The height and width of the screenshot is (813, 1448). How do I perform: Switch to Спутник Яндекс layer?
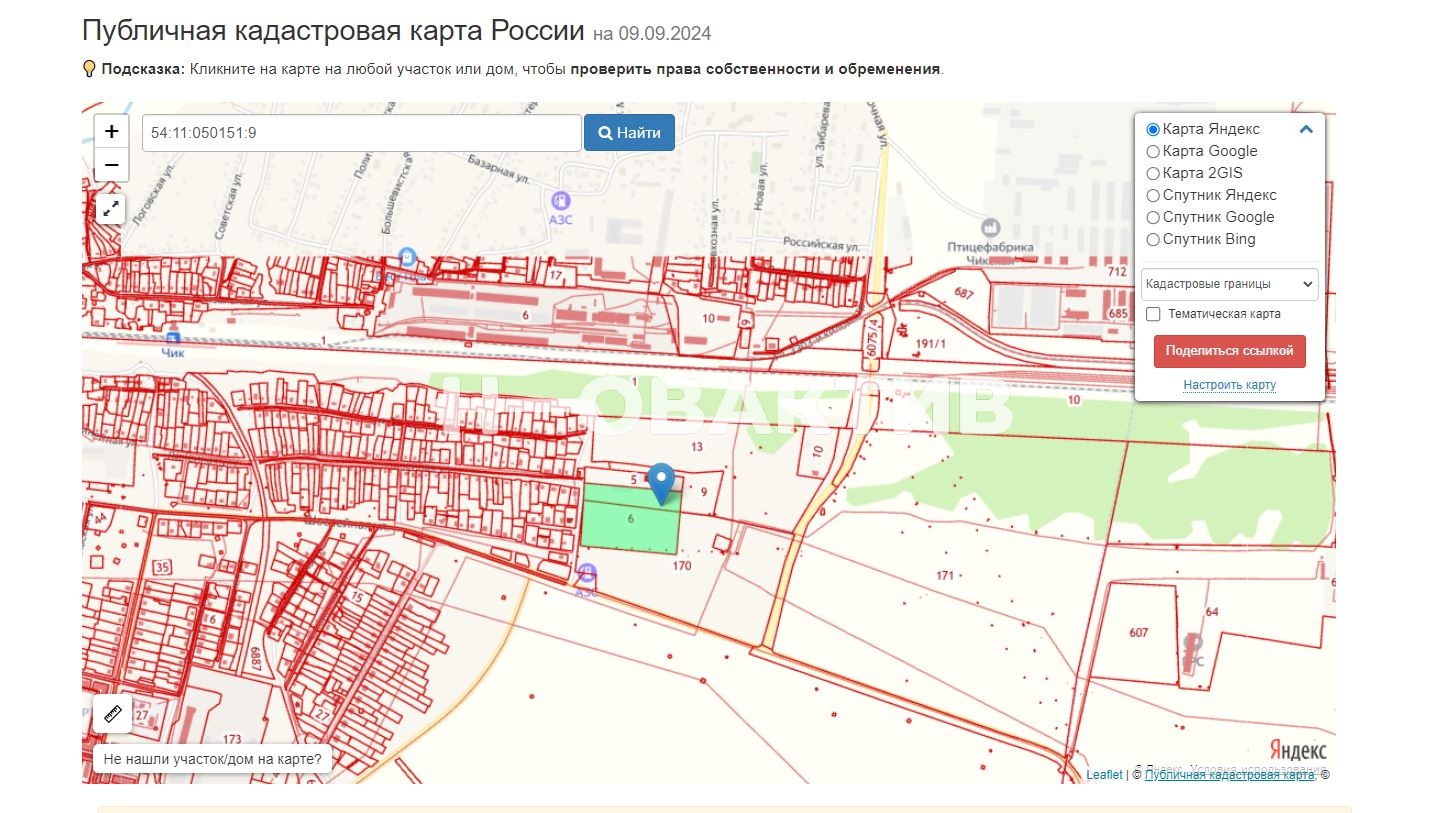1153,196
